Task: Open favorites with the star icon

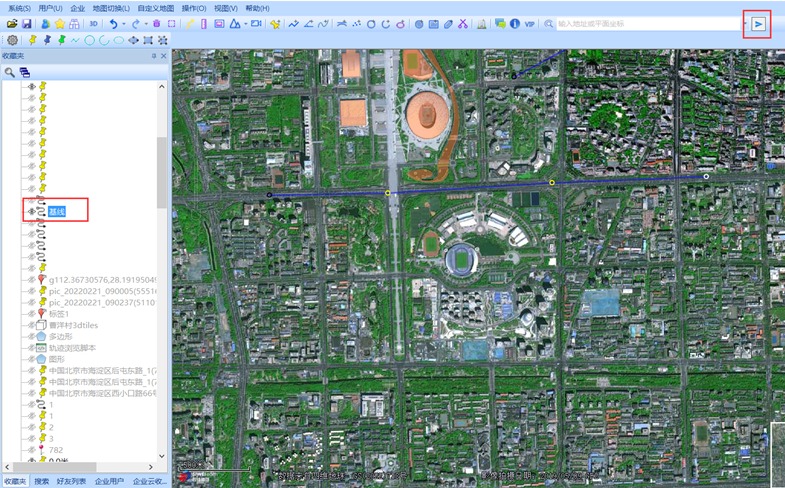Action: click(x=60, y=24)
